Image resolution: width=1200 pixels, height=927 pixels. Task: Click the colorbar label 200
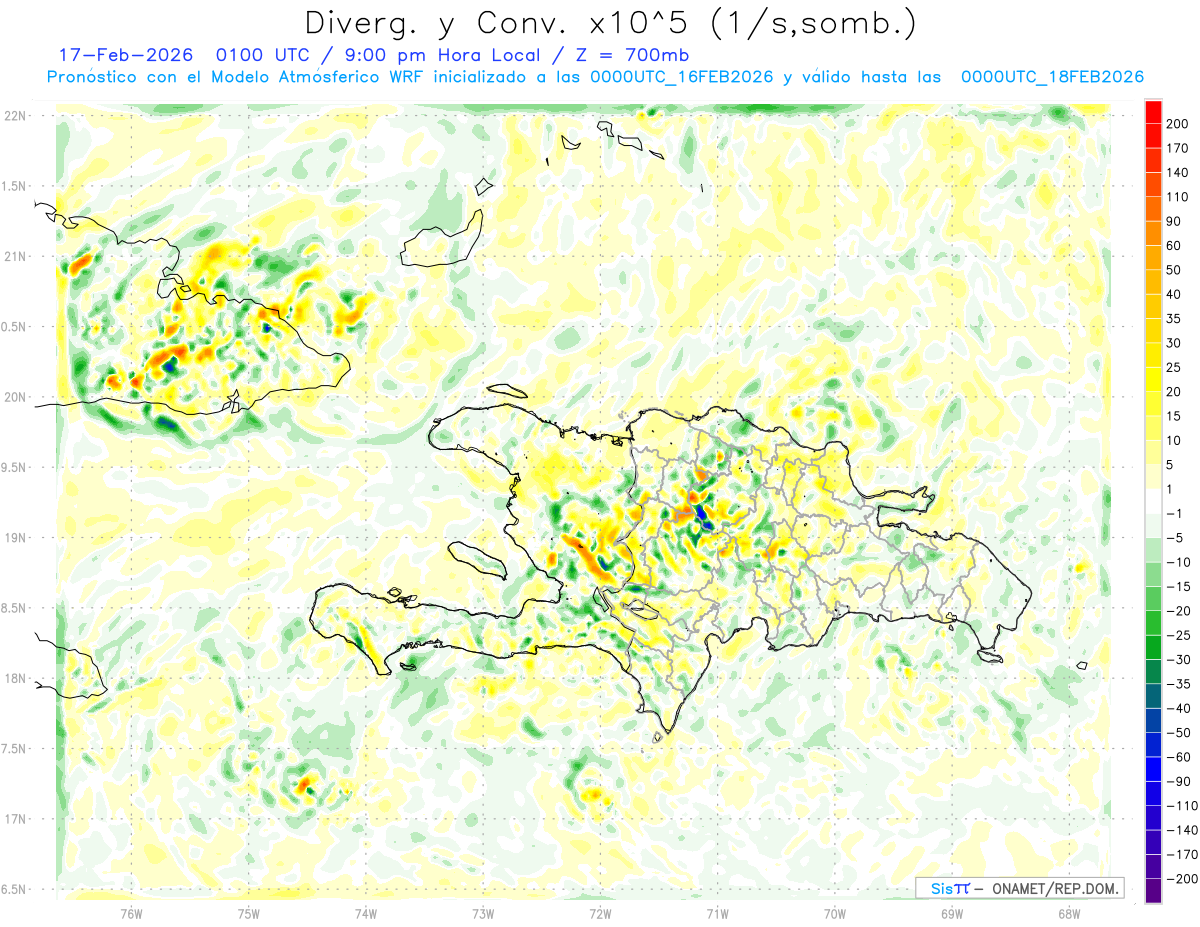(x=1178, y=124)
